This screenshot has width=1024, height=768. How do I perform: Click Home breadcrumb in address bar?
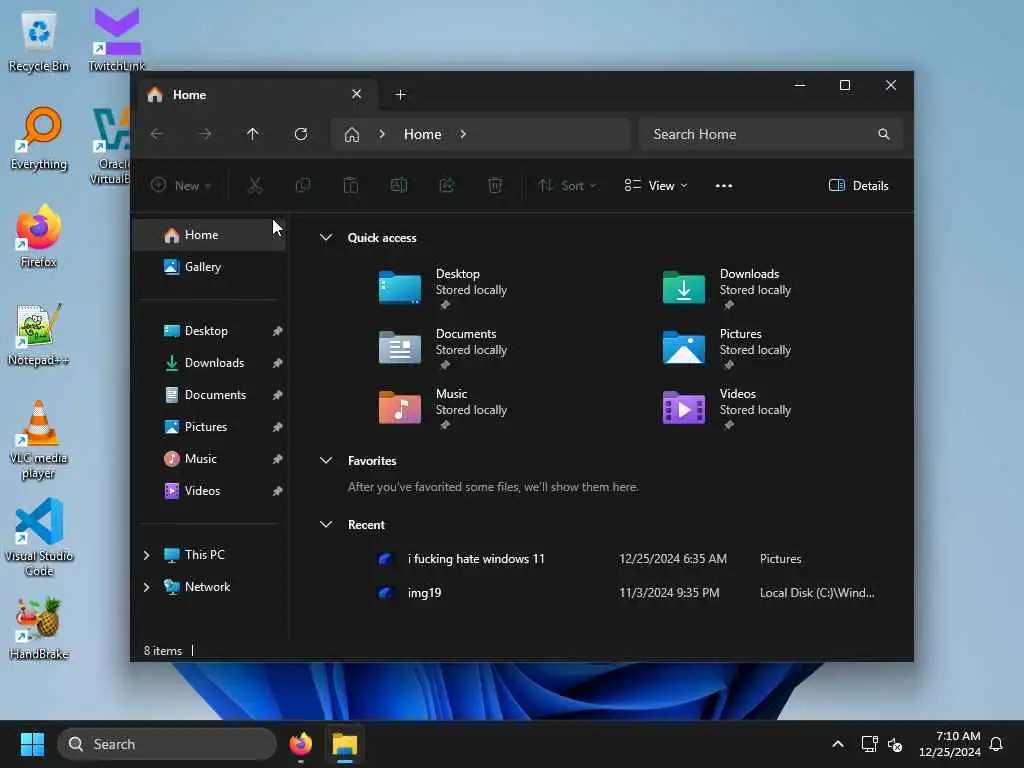tap(423, 135)
